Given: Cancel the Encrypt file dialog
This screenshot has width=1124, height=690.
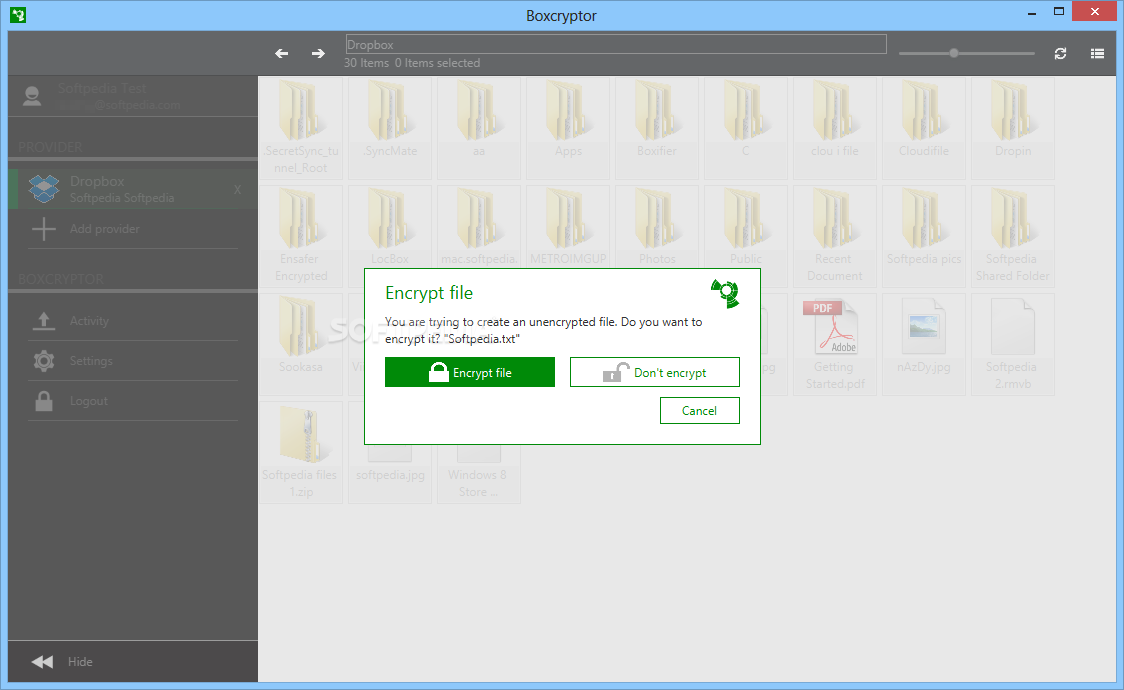Looking at the screenshot, I should click(700, 411).
